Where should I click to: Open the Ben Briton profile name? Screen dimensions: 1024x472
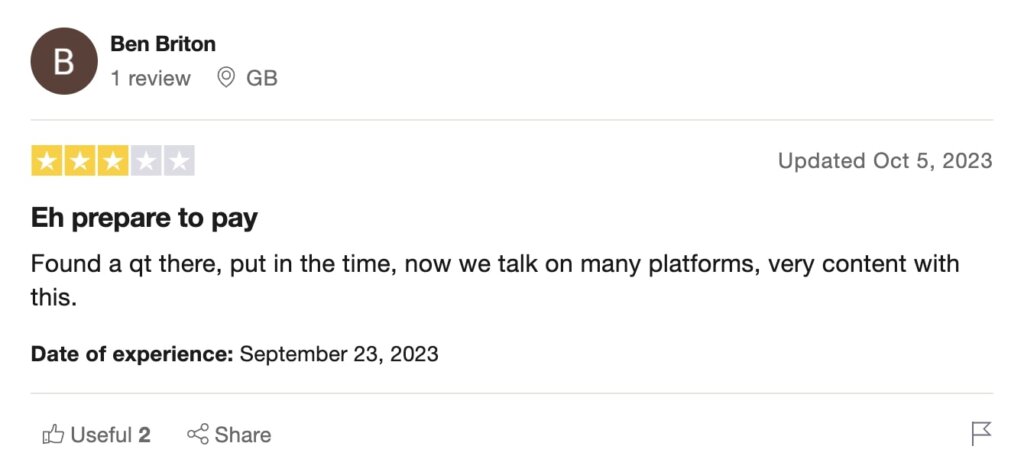click(163, 44)
